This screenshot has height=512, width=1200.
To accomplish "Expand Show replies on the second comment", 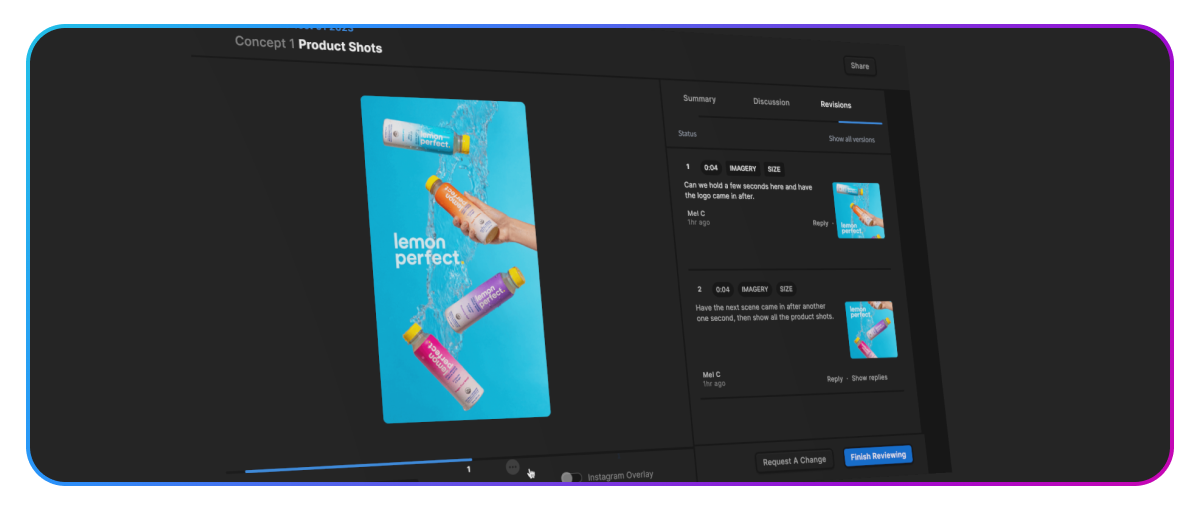I will point(869,378).
